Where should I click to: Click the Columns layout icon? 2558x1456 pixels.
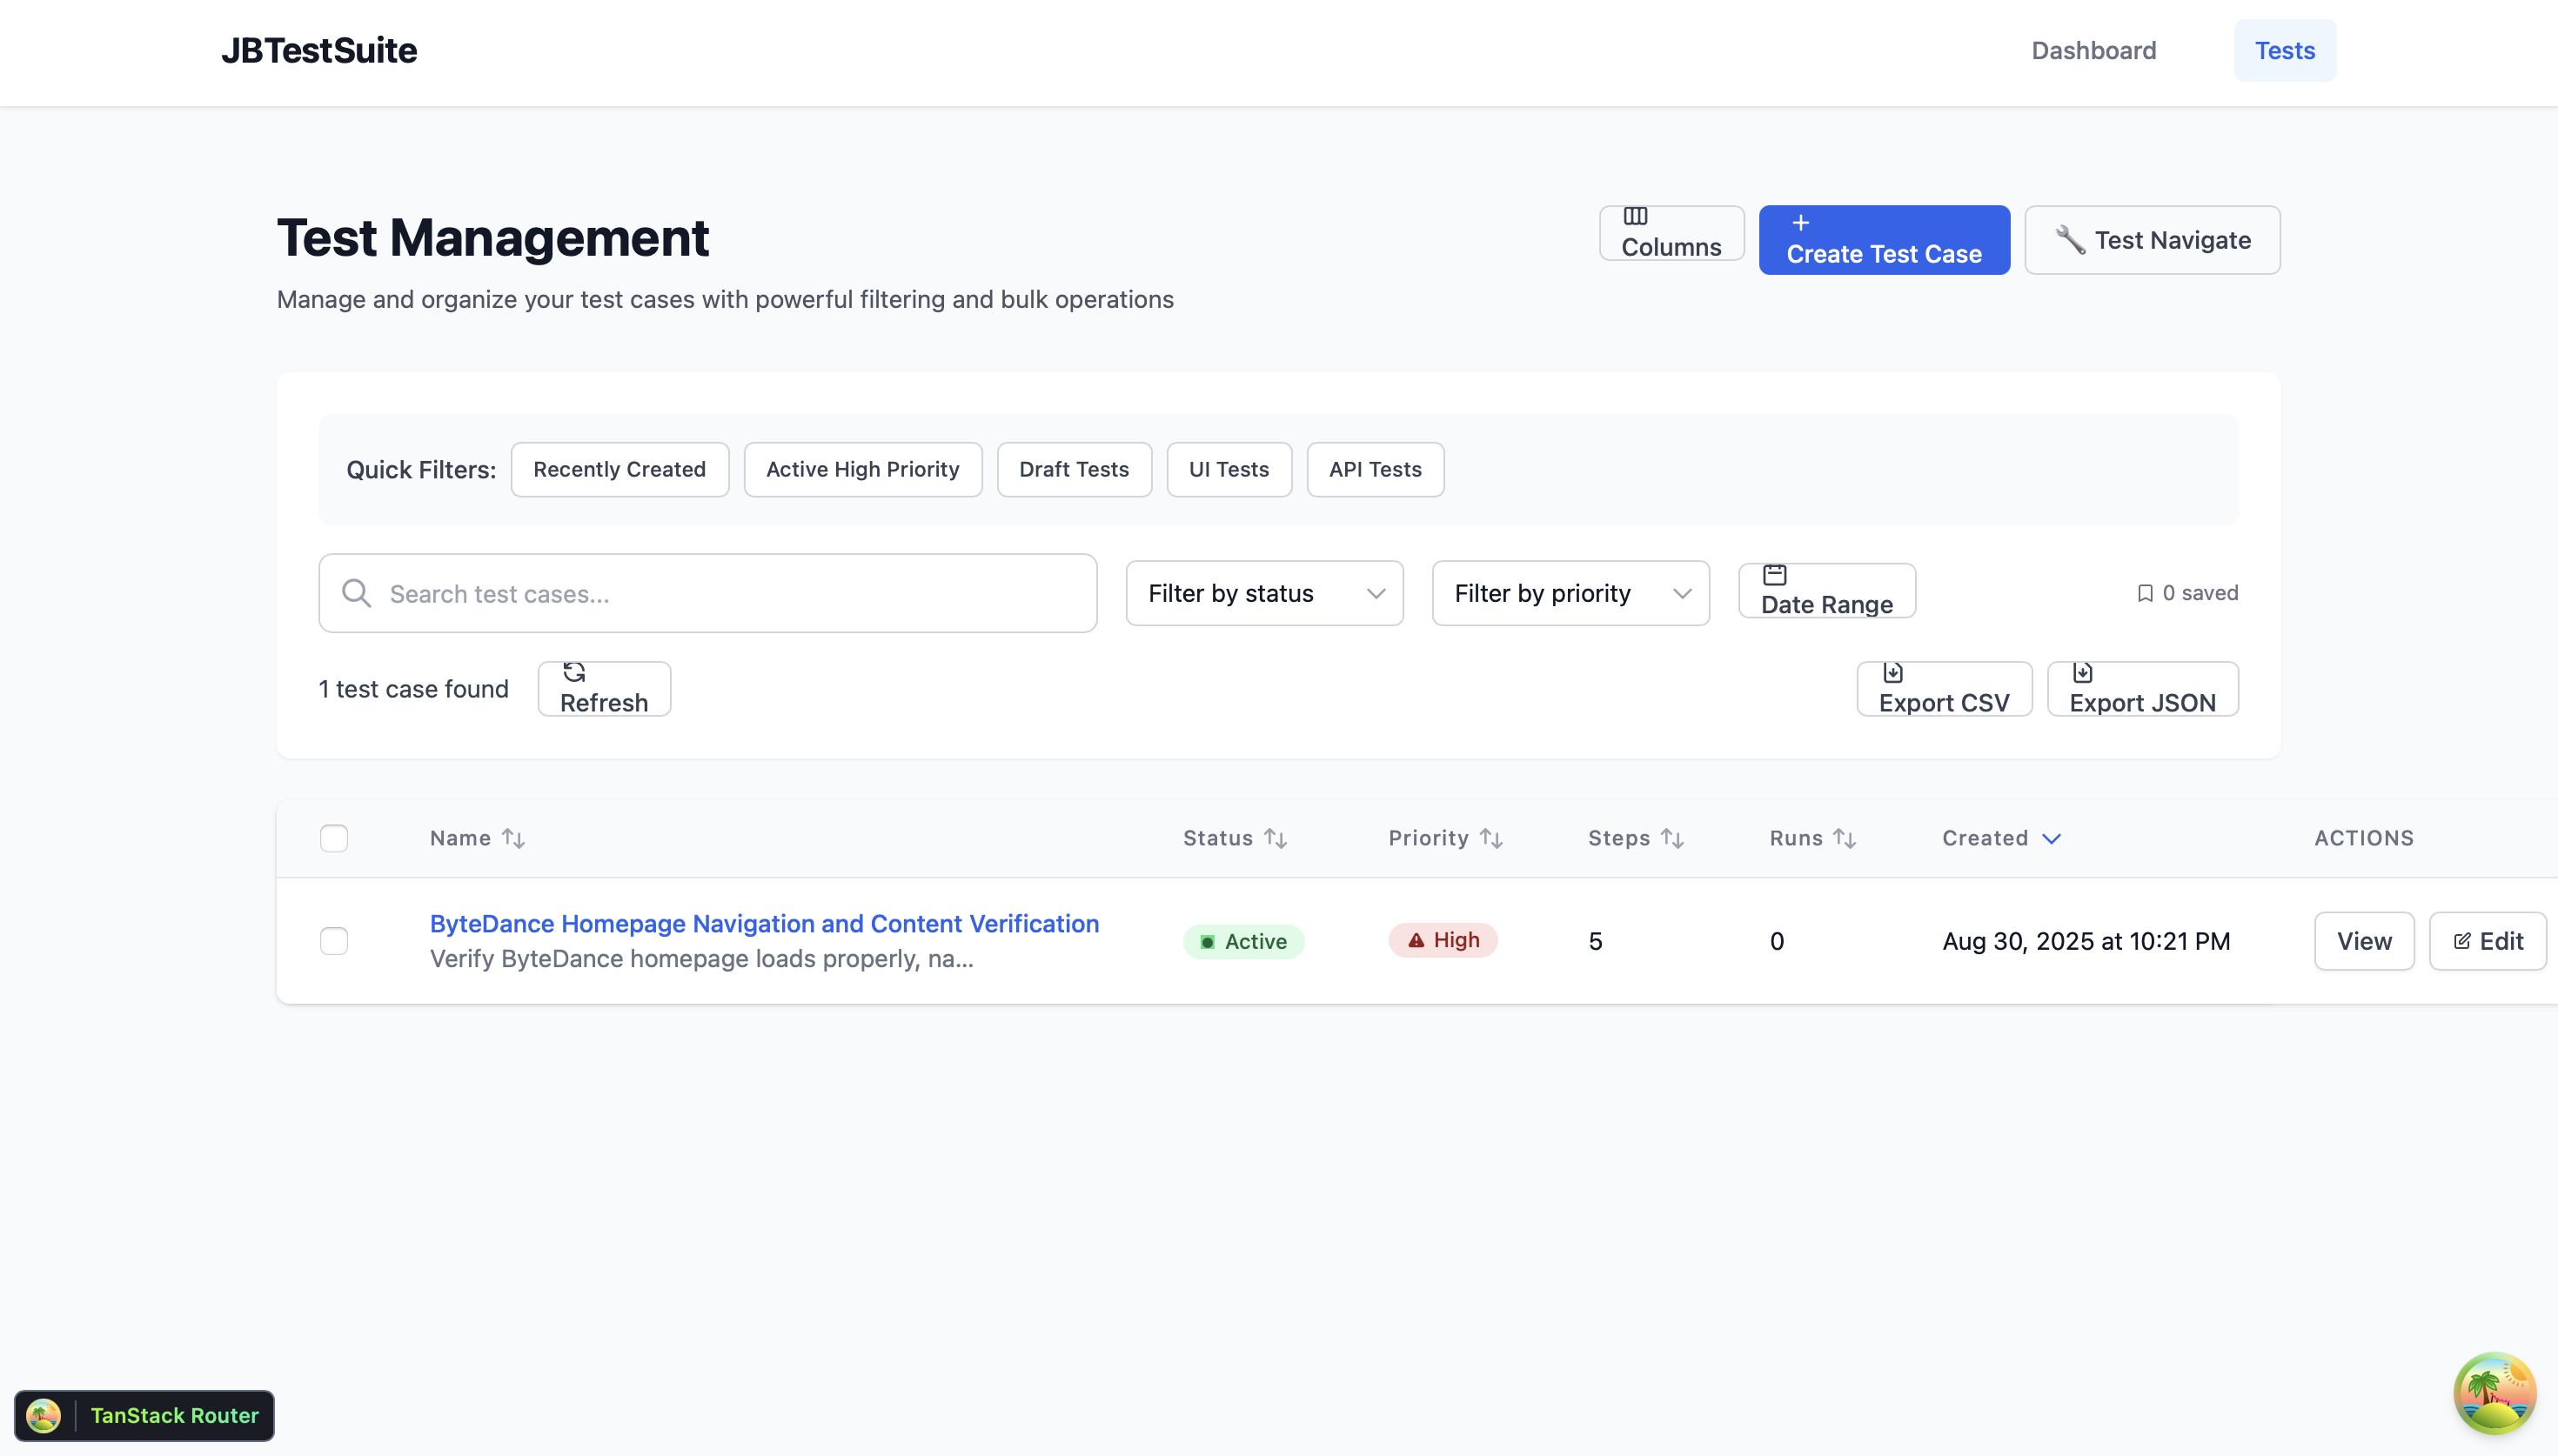click(1635, 216)
